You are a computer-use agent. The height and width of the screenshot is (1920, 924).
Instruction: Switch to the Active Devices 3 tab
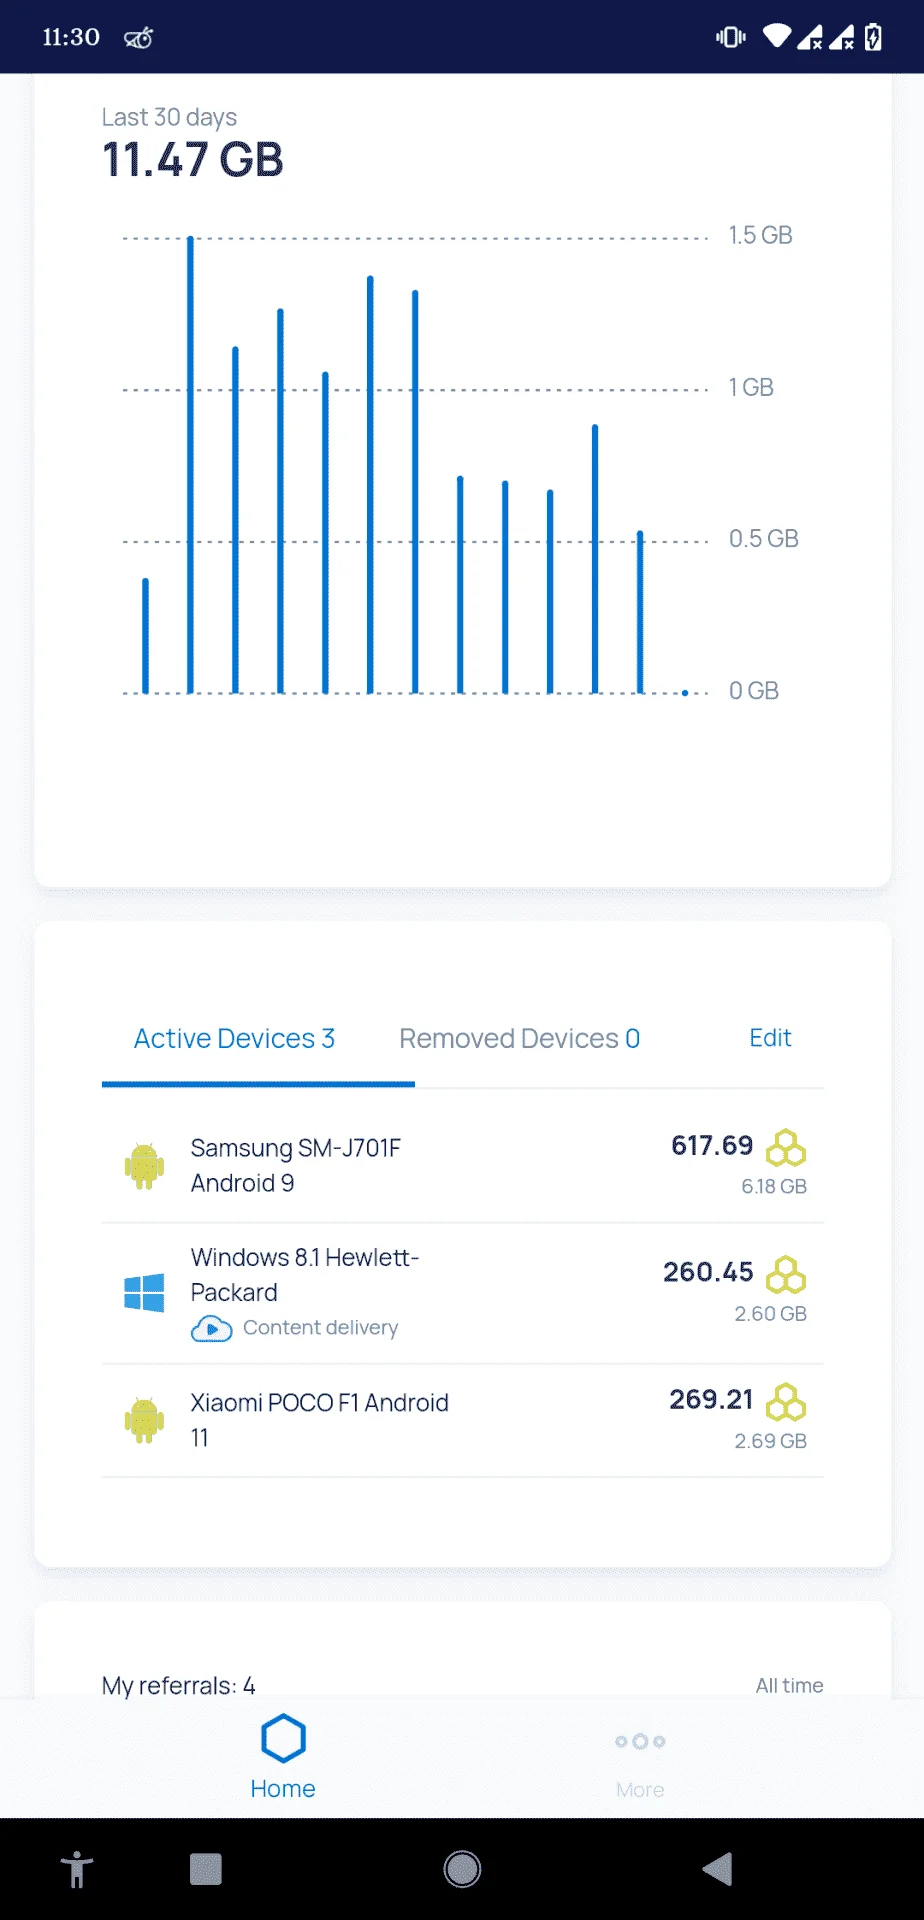point(234,1039)
